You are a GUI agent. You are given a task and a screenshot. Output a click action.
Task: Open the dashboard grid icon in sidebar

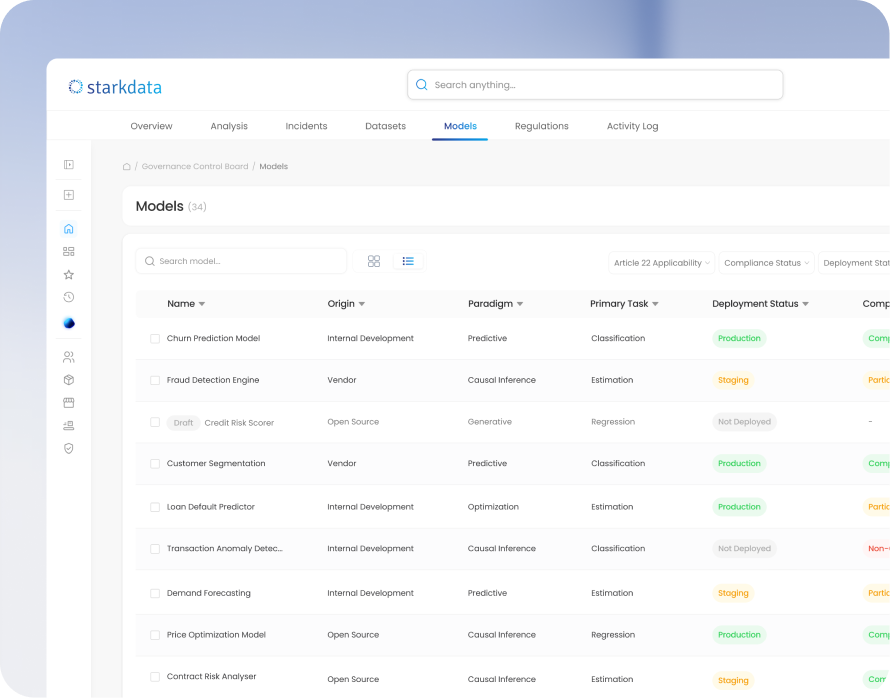click(x=69, y=251)
